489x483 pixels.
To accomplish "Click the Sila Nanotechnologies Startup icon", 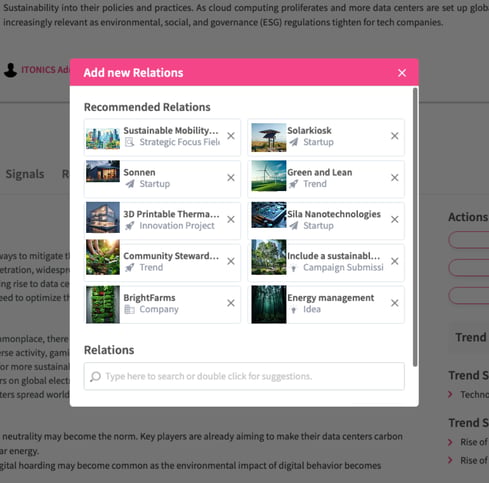I will [x=294, y=226].
